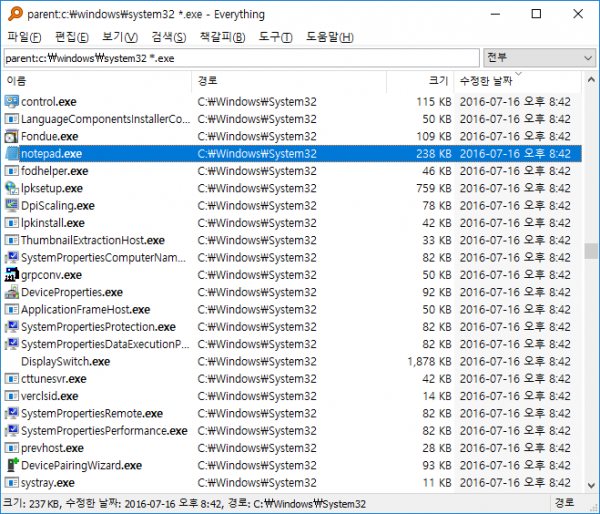
Task: Select the DisplaySwitch.exe row
Action: pos(293,362)
